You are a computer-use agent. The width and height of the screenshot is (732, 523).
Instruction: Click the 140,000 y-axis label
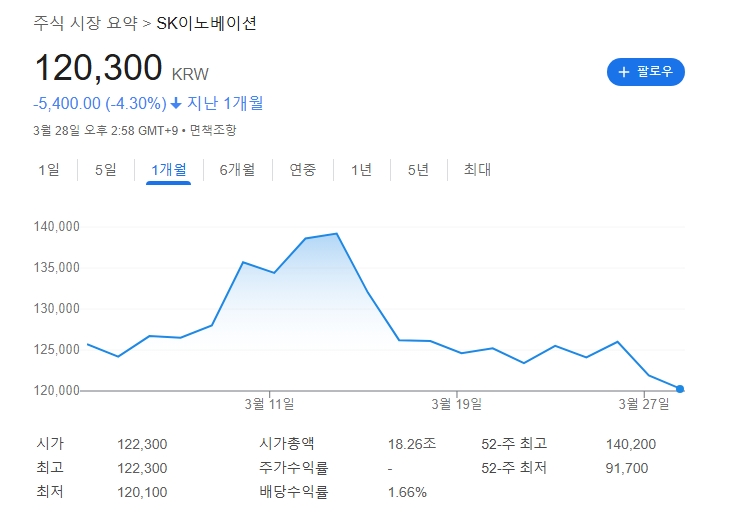click(x=56, y=226)
